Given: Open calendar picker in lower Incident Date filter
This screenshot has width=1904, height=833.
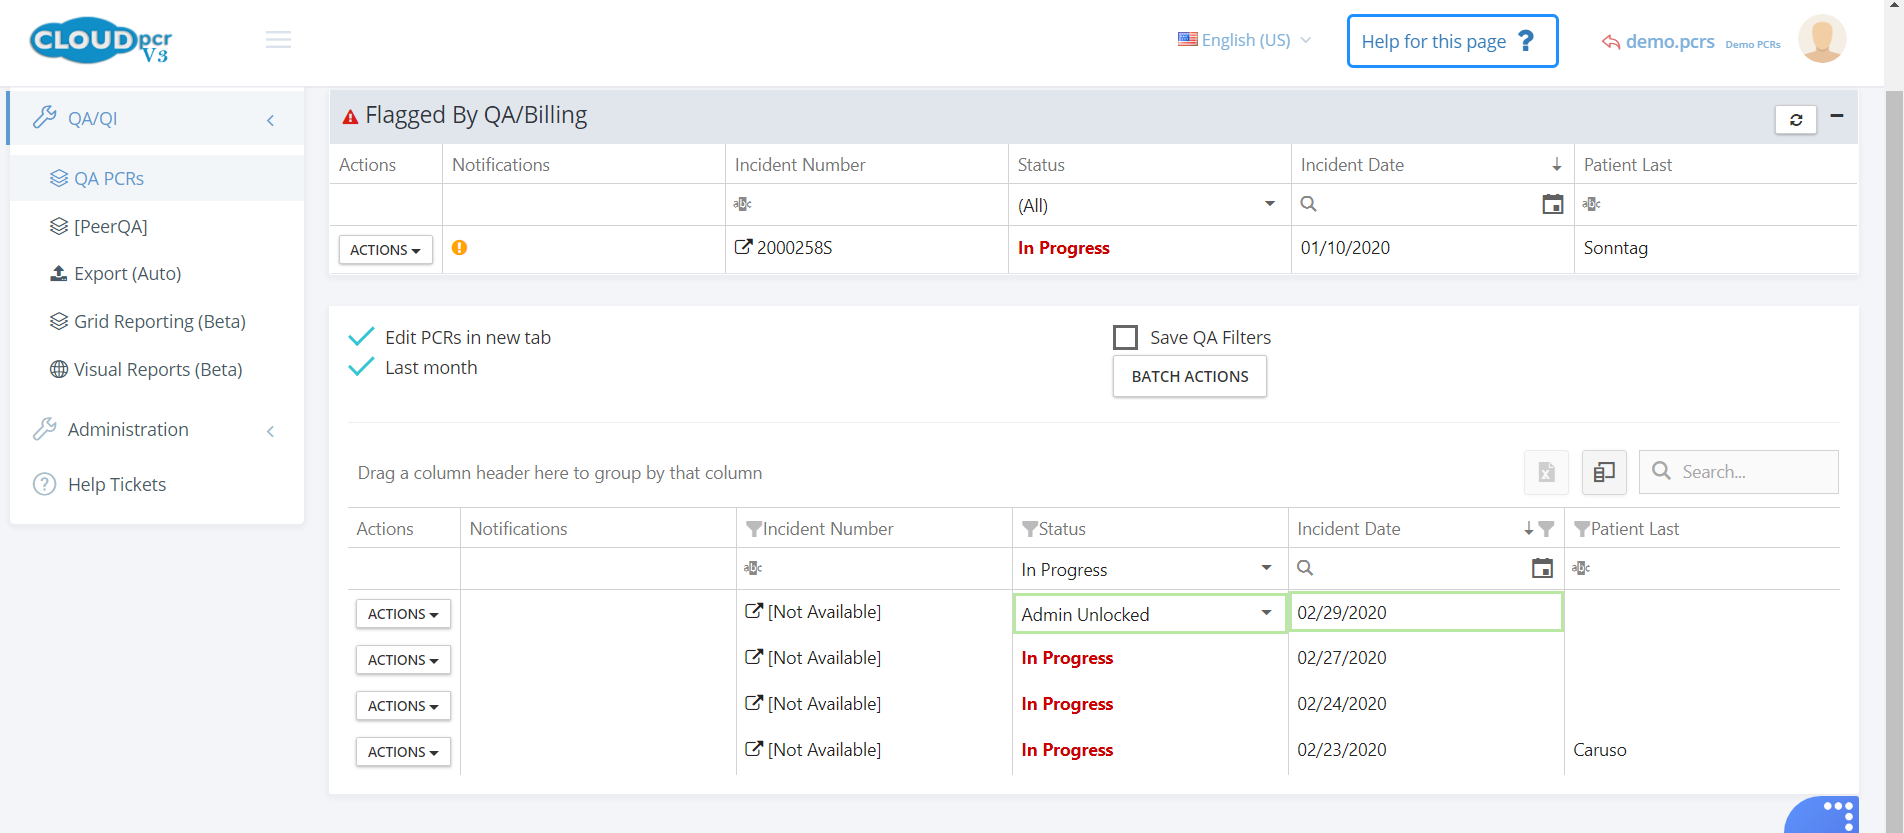Looking at the screenshot, I should click(1542, 568).
